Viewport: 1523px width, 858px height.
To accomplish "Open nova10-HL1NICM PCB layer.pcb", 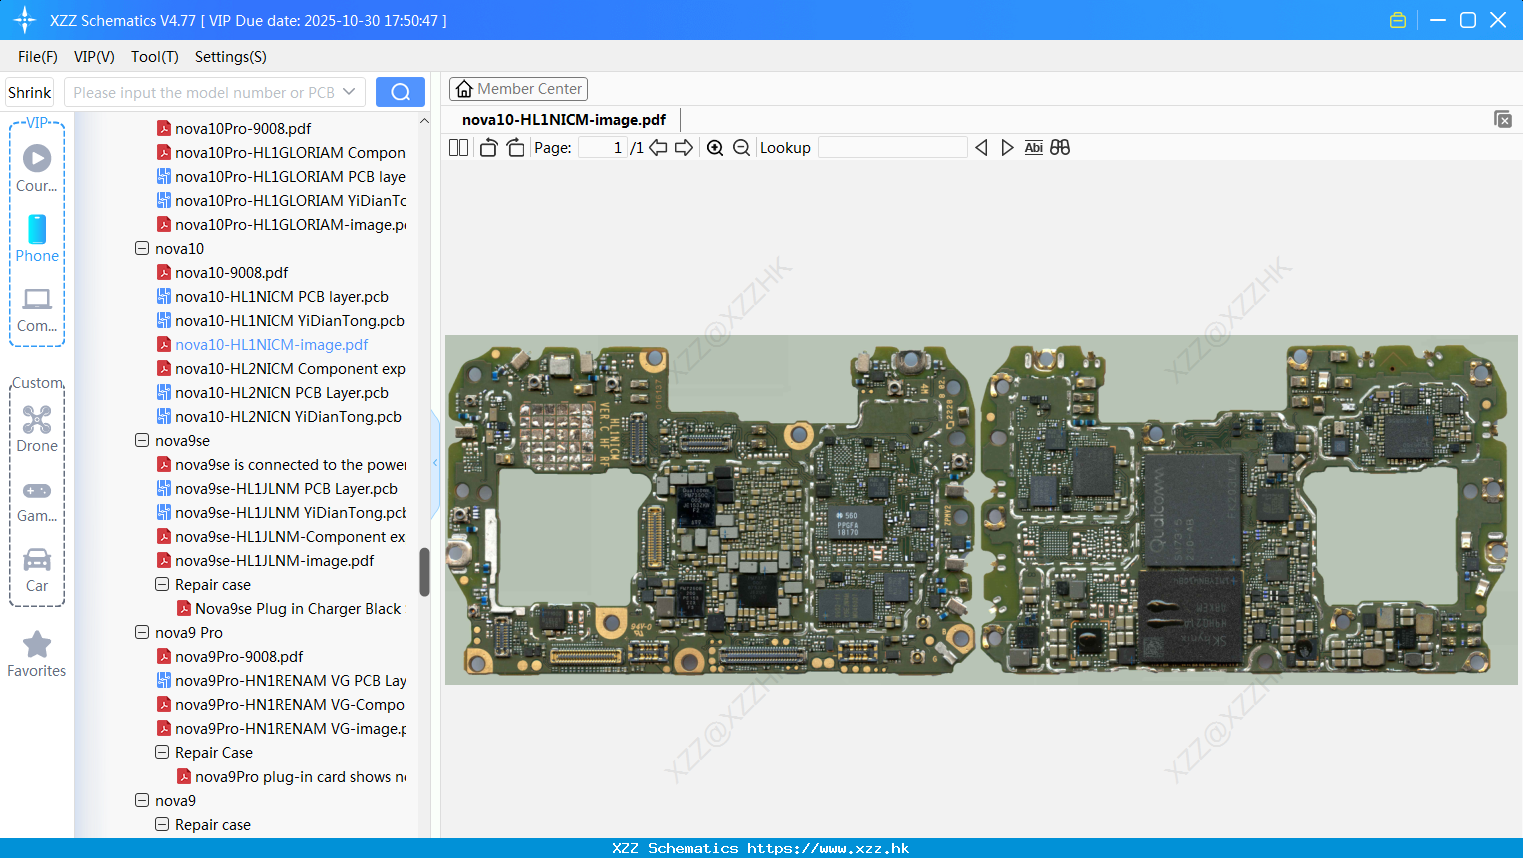I will 281,296.
